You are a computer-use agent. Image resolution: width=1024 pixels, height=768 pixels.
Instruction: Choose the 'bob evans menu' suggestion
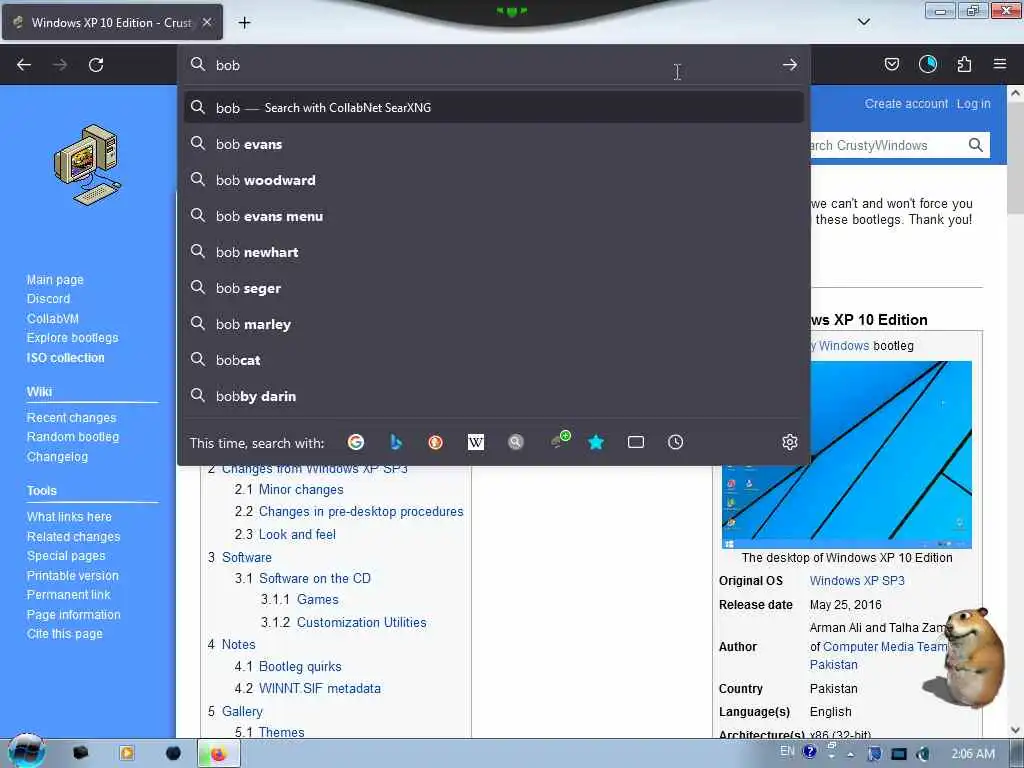click(494, 216)
